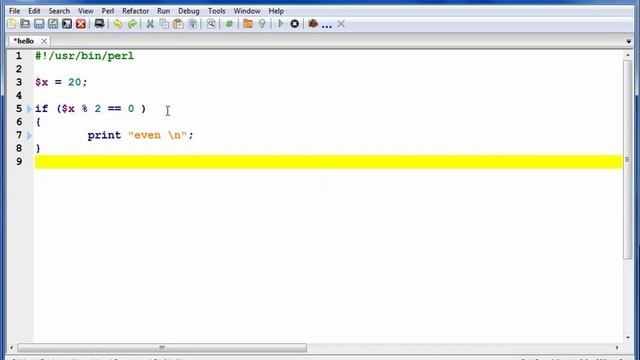Screen dimensions: 640x360
Task: Stop execution with the black circle icon
Action: tap(295, 24)
